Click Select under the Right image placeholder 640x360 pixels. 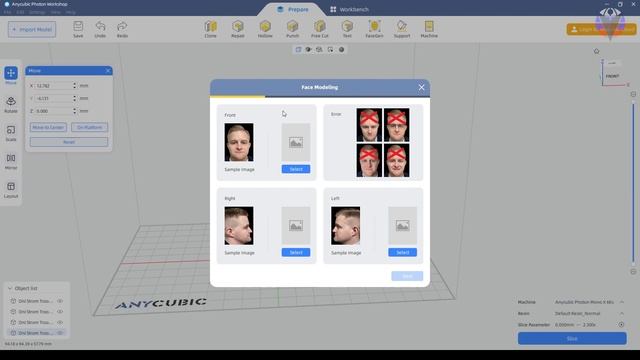click(296, 252)
